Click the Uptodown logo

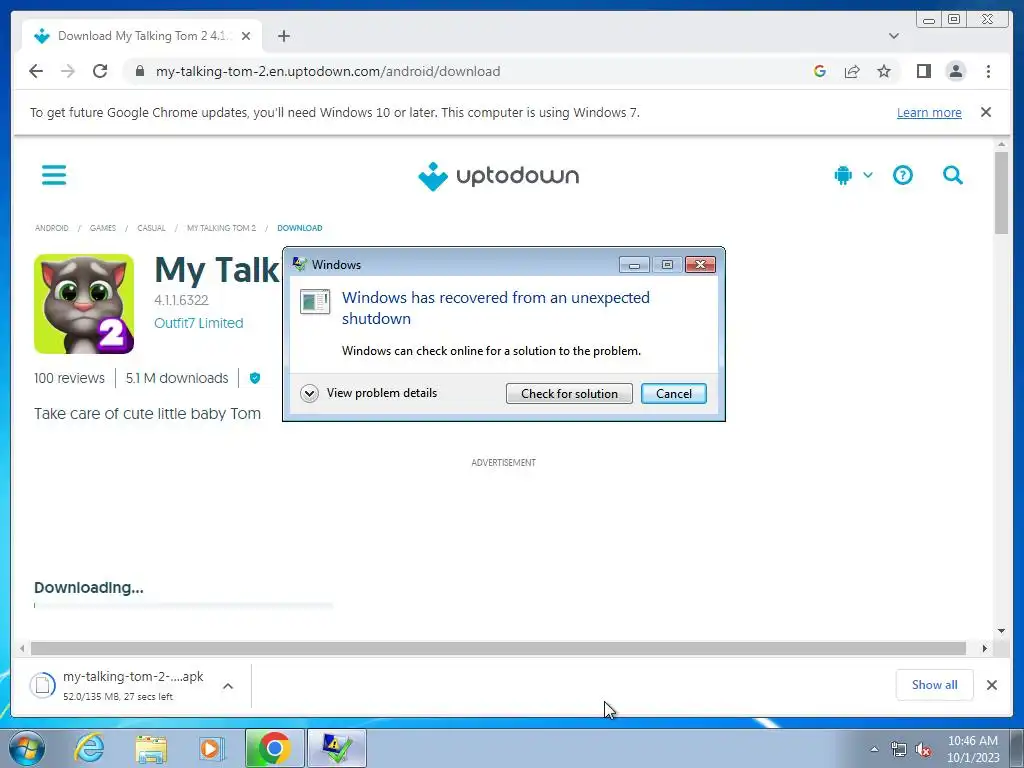(x=498, y=176)
